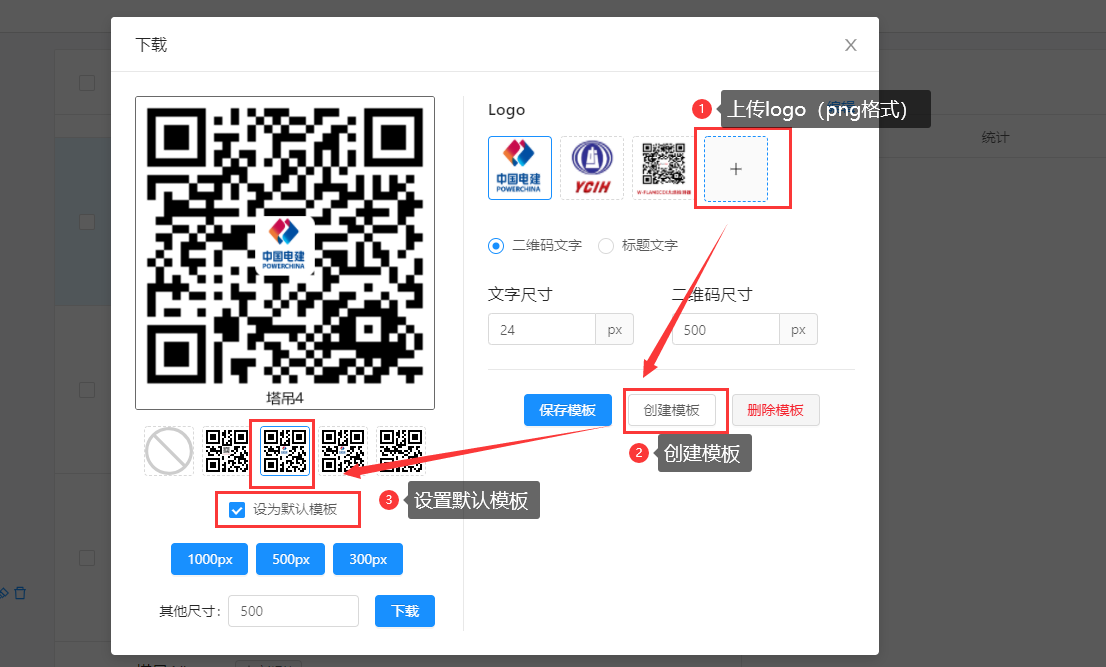
Task: Click the 删除模板 button
Action: point(775,410)
